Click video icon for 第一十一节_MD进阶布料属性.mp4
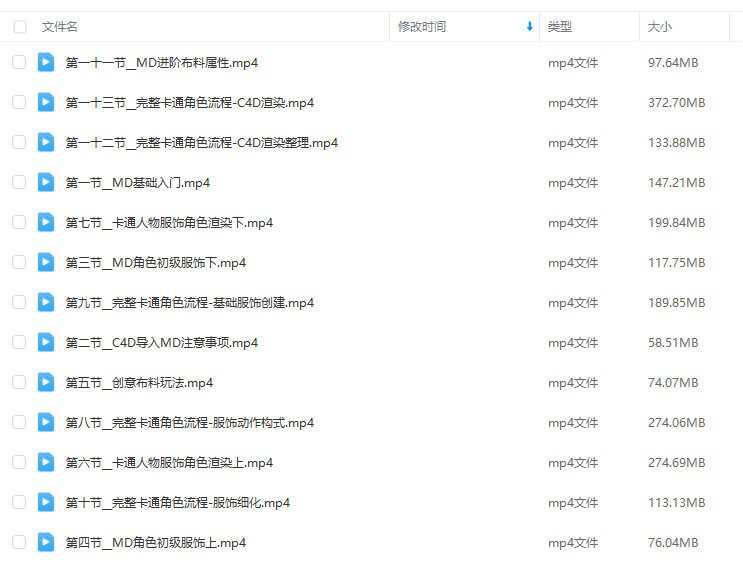The width and height of the screenshot is (743, 582). tap(46, 62)
